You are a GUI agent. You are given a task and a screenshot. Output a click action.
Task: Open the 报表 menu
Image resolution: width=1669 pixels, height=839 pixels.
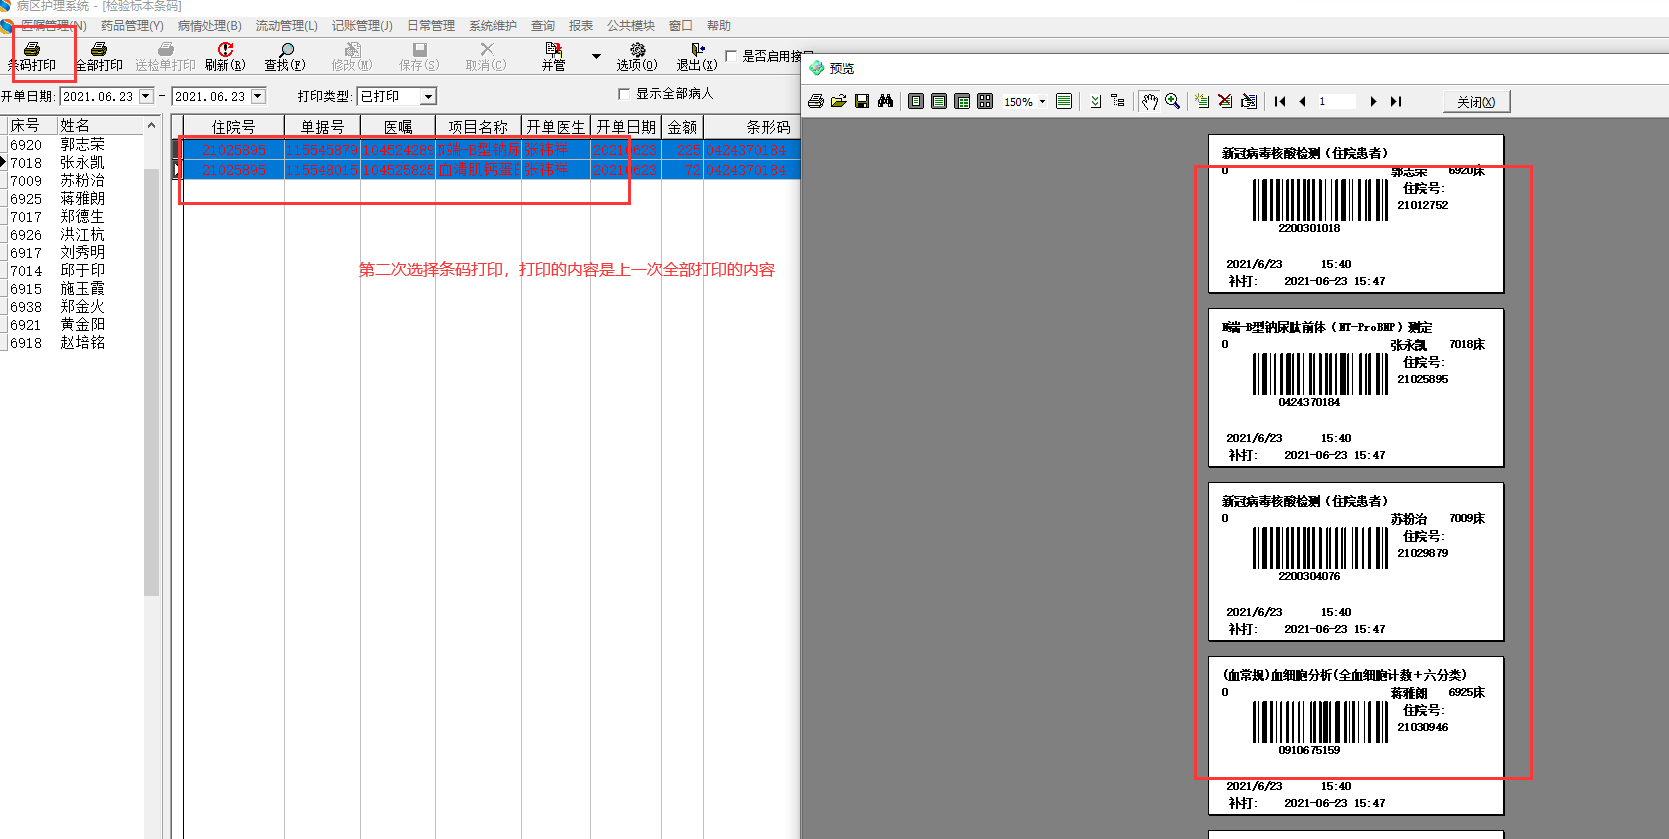[x=581, y=25]
